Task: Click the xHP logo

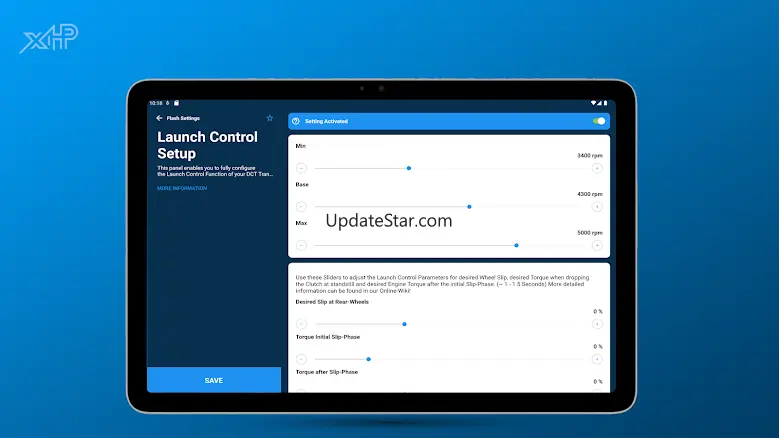Action: pos(49,39)
